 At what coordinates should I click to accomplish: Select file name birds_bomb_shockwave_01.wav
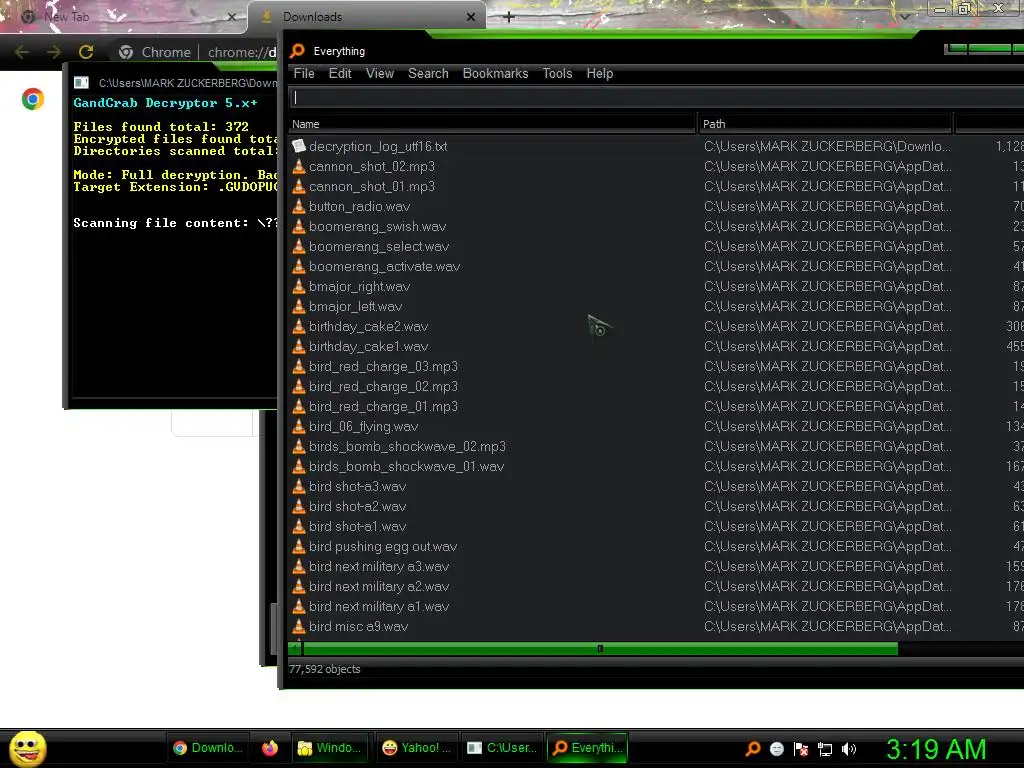[x=406, y=467]
